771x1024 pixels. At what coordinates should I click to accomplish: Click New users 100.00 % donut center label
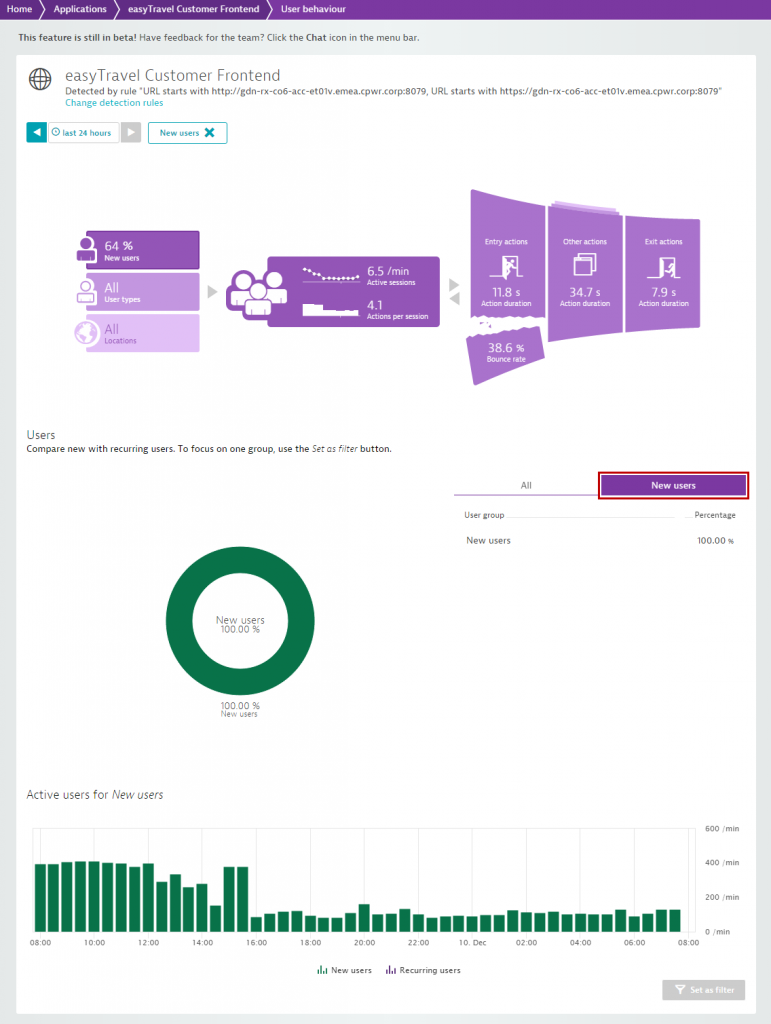click(240, 624)
